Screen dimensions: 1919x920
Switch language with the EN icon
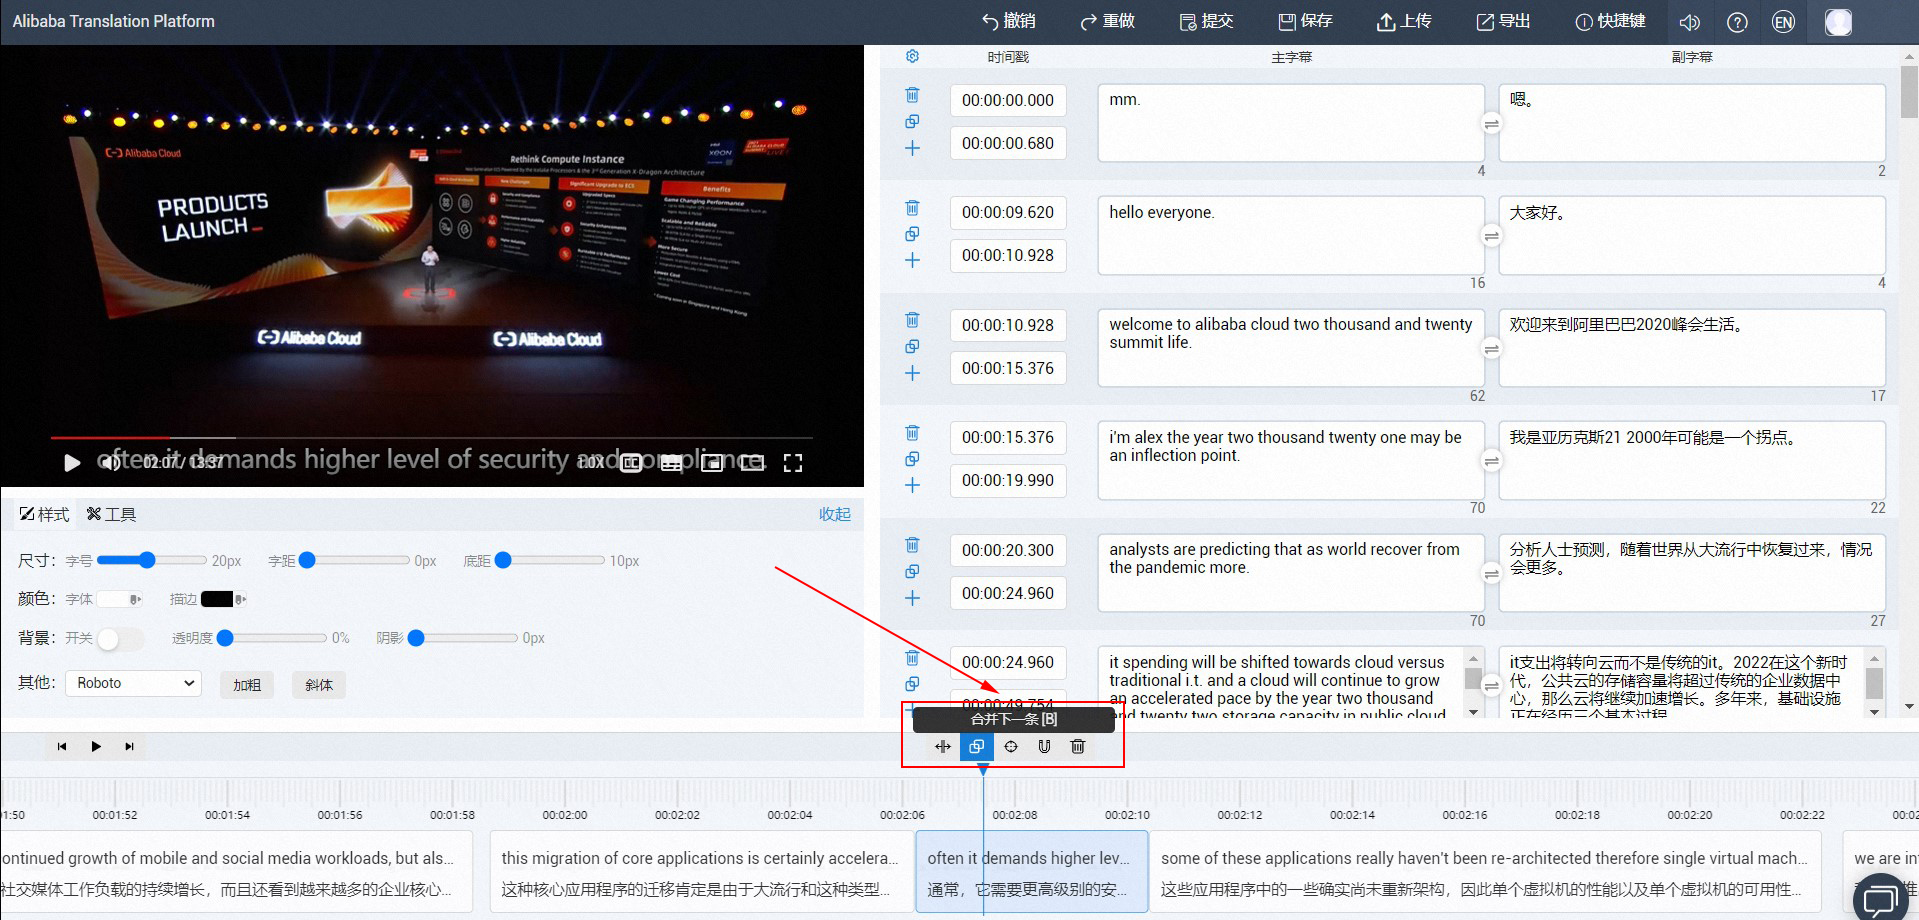coord(1783,22)
